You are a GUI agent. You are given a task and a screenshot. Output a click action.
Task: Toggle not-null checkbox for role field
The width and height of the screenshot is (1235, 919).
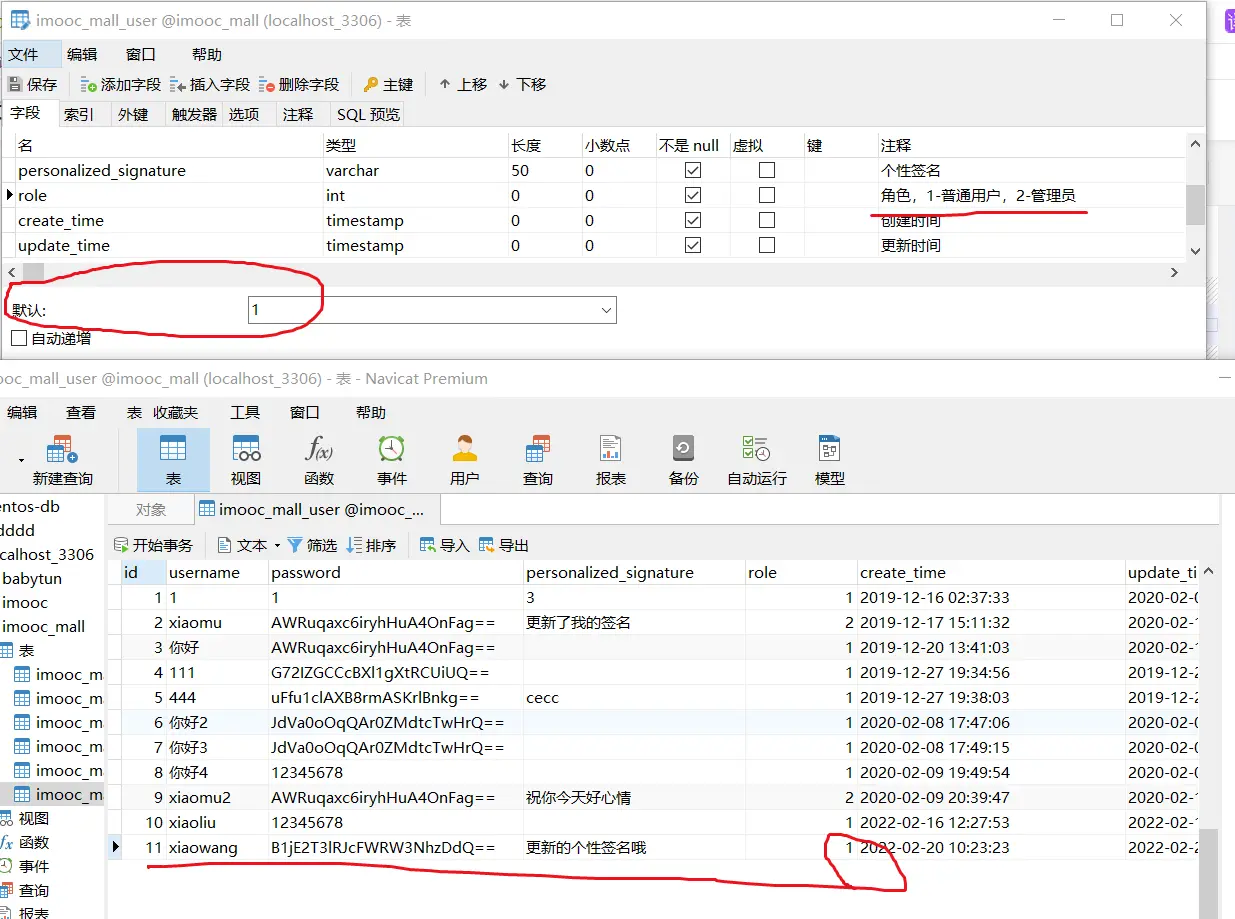tap(692, 195)
